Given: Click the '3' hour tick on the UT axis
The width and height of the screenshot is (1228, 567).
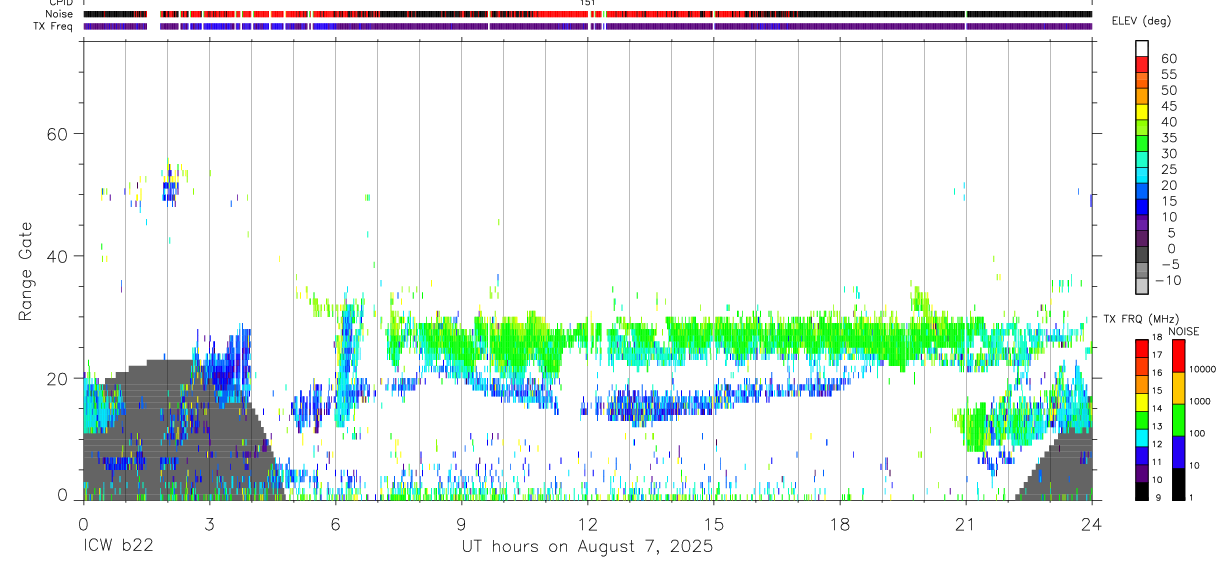Looking at the screenshot, I should click(x=209, y=523).
